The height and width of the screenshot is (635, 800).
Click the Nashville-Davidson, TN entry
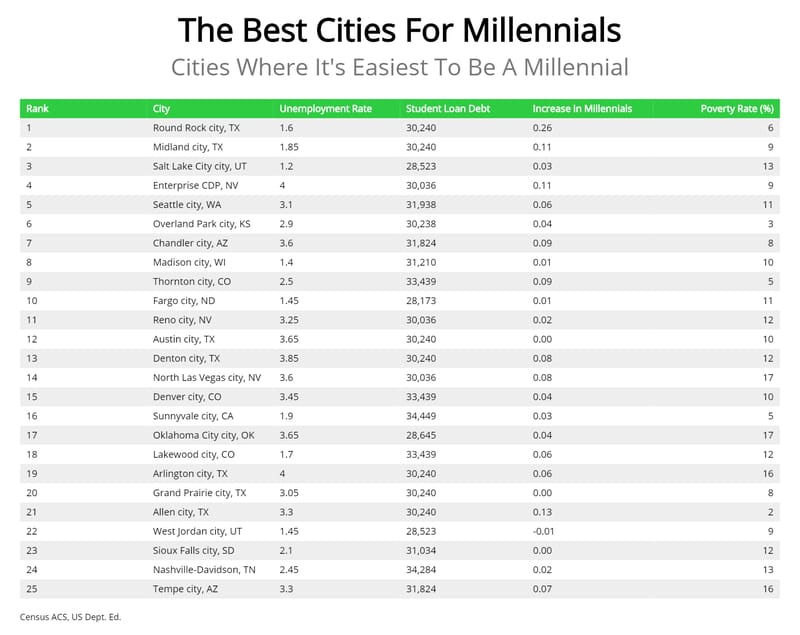[x=202, y=568]
